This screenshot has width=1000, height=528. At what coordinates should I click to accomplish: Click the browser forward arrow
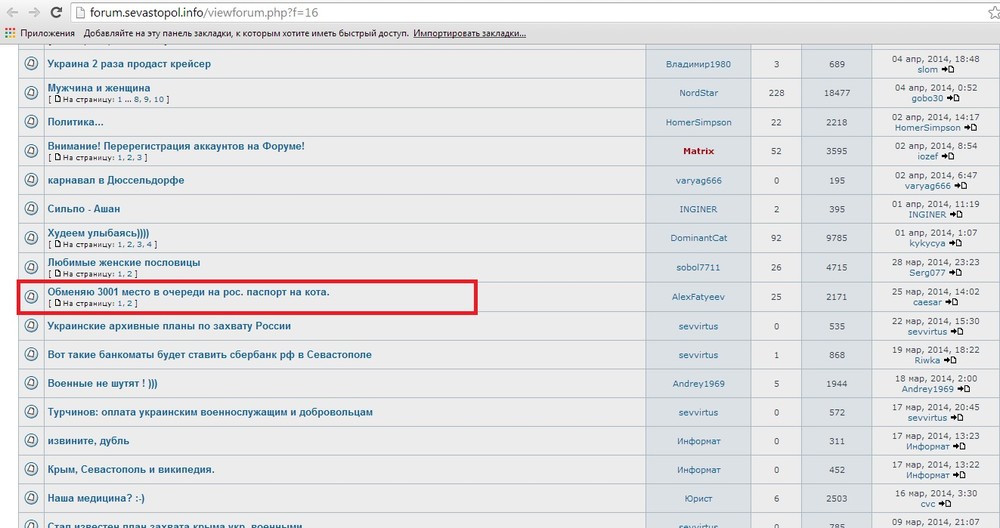click(34, 12)
